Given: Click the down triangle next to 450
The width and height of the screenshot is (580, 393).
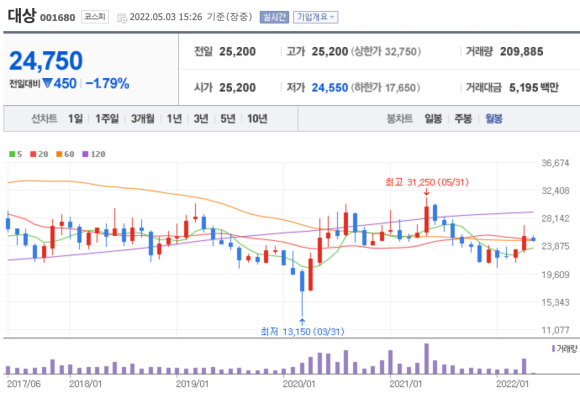Looking at the screenshot, I should click(x=47, y=83).
